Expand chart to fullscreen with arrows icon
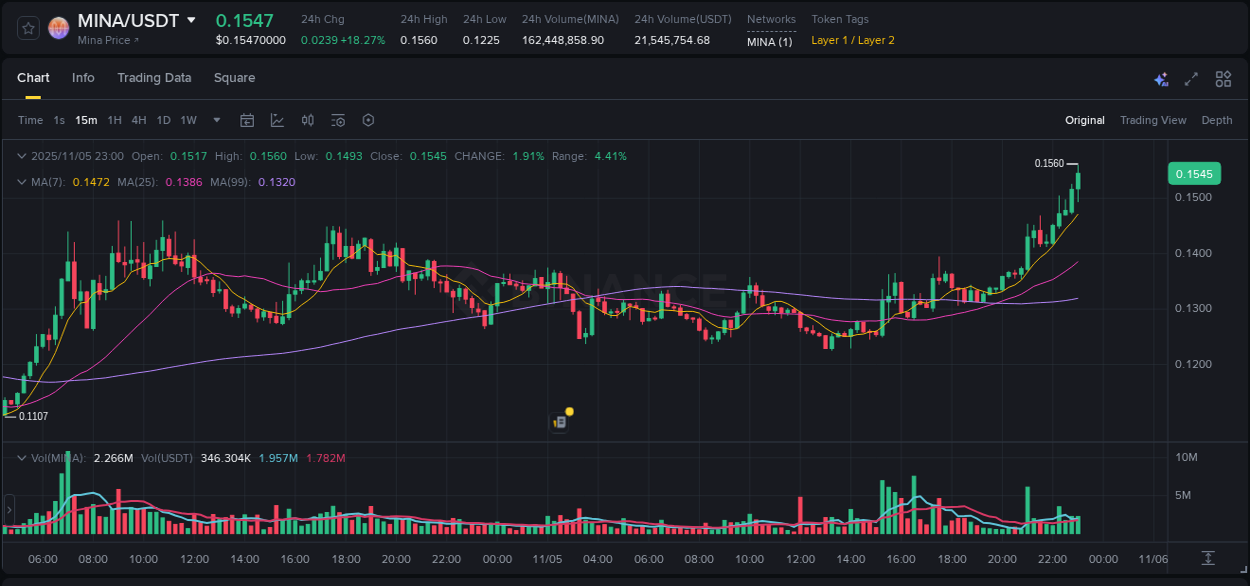The width and height of the screenshot is (1250, 586). (1191, 78)
